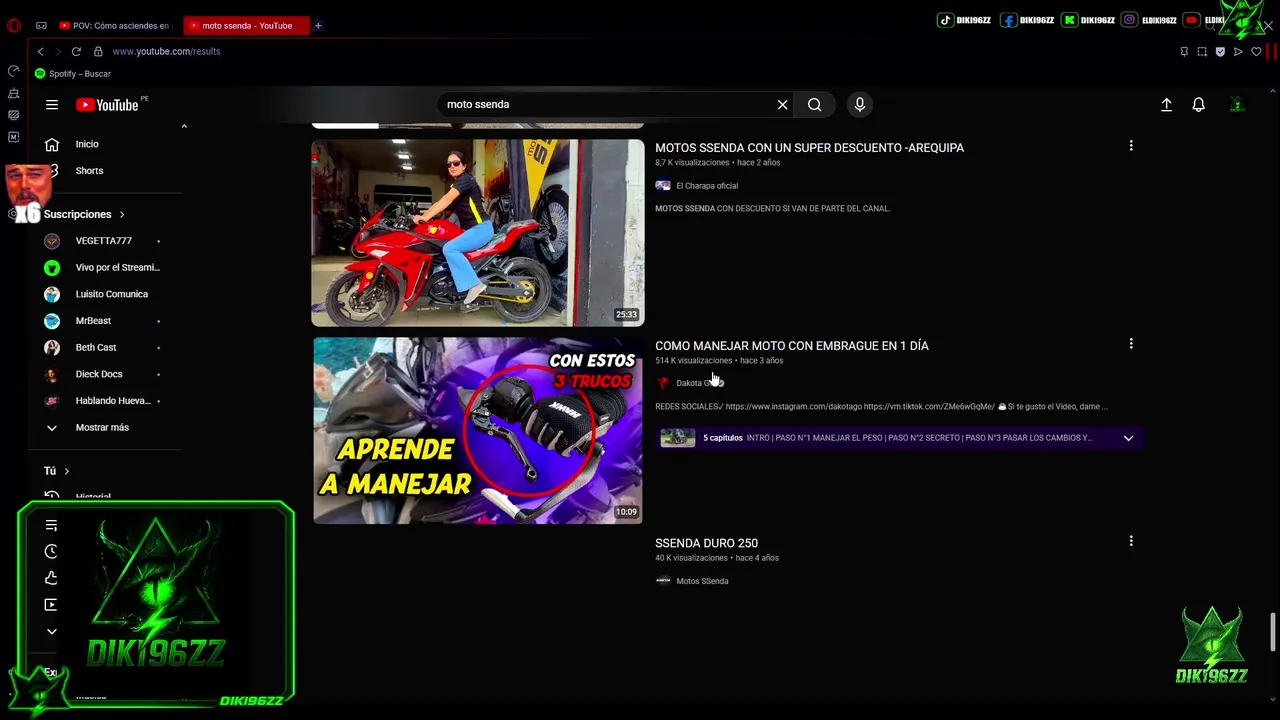The width and height of the screenshot is (1280, 720).
Task: Collapse sidebar using the small up caret
Action: 184,126
